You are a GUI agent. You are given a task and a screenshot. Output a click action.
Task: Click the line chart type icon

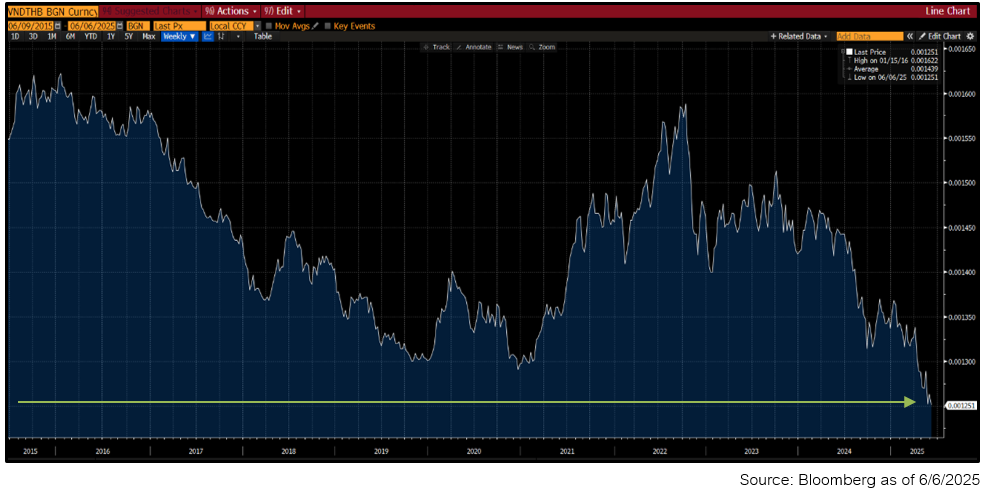pos(208,36)
